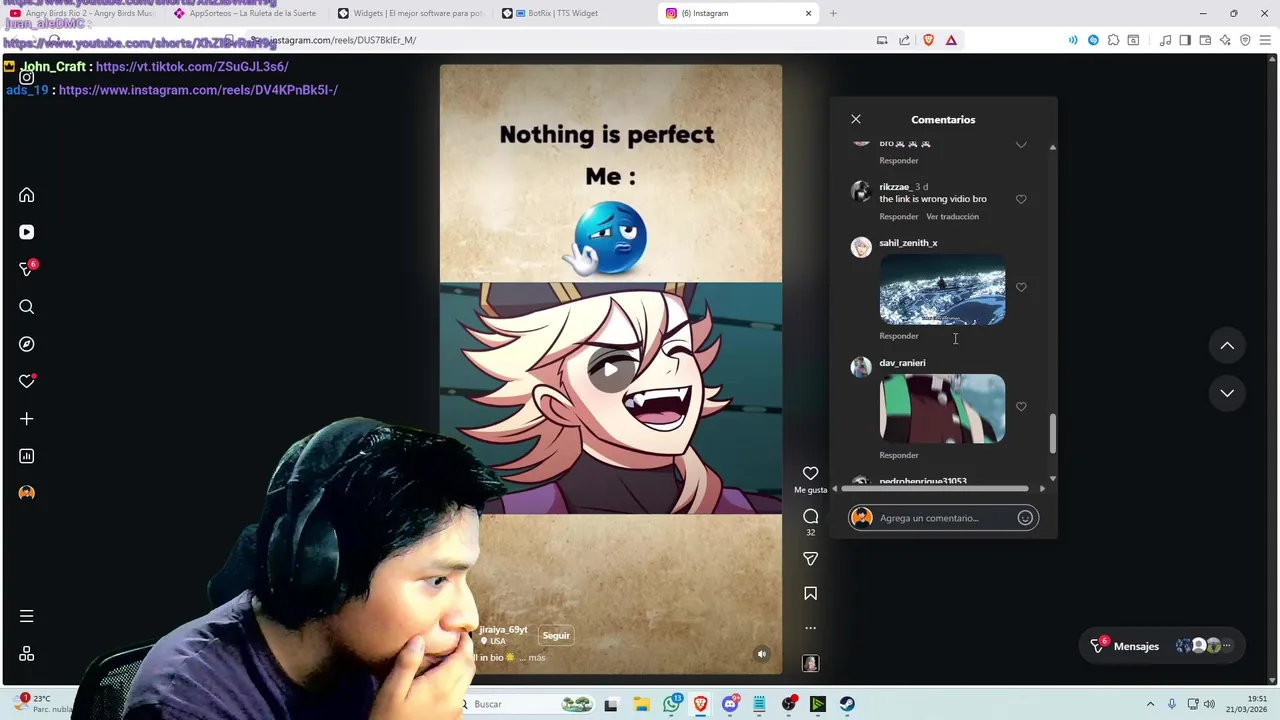The image size is (1280, 720).
Task: Open the reel's three-dot options
Action: 810,628
